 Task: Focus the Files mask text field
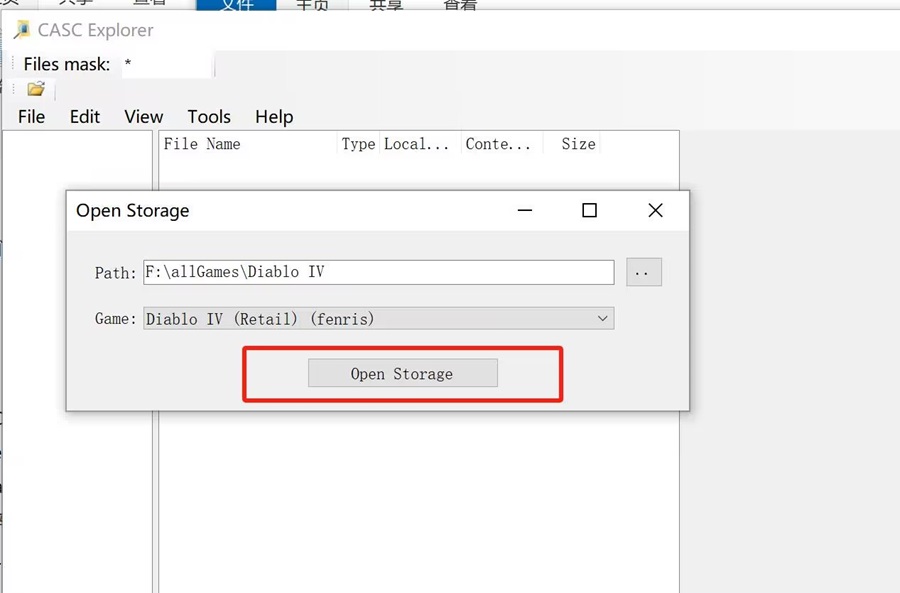click(165, 65)
